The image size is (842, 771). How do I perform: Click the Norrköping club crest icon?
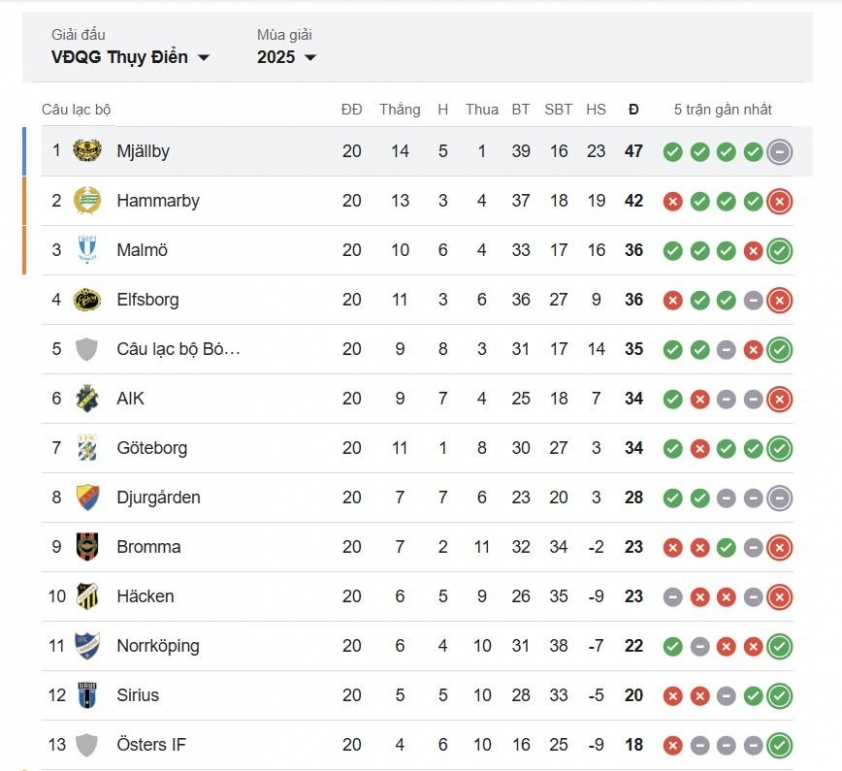87,645
